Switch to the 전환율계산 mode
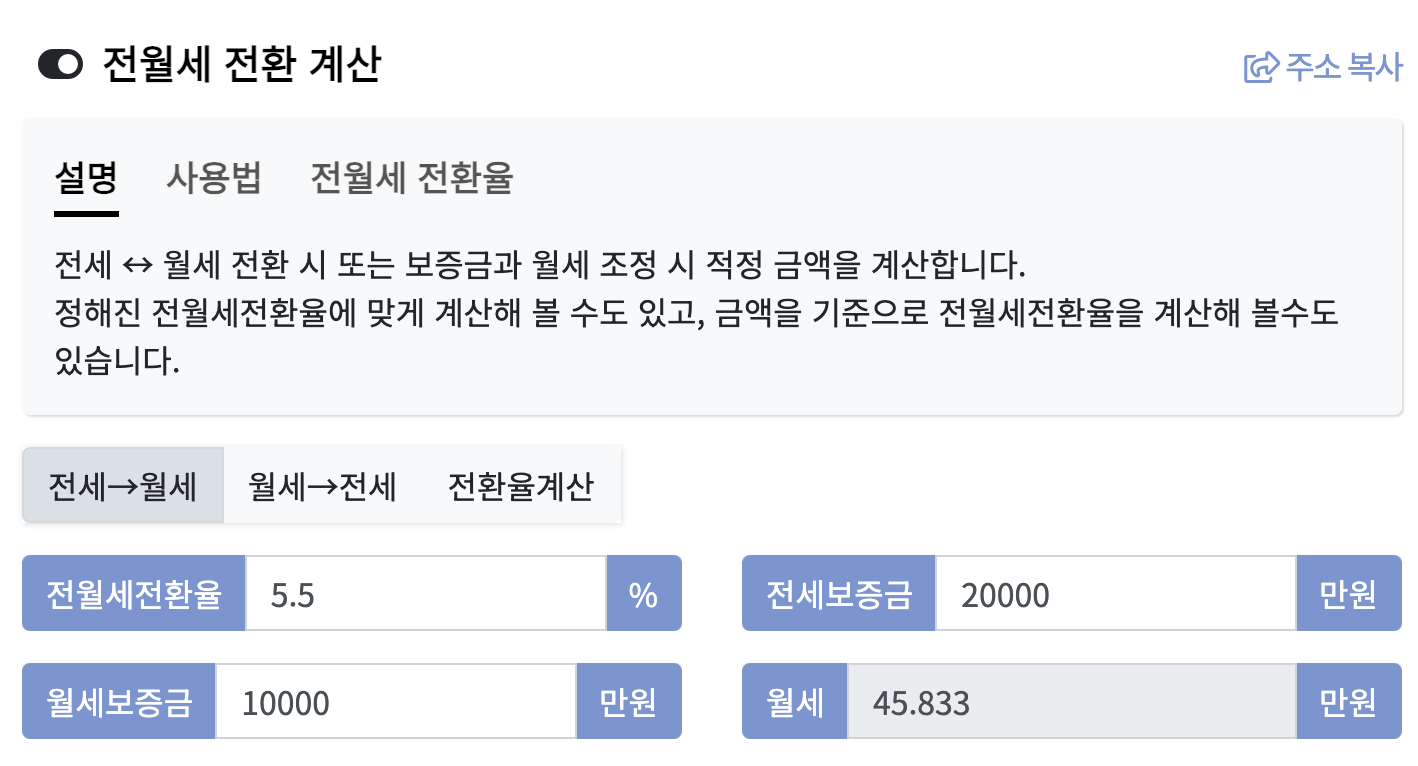This screenshot has width=1418, height=766. click(520, 484)
